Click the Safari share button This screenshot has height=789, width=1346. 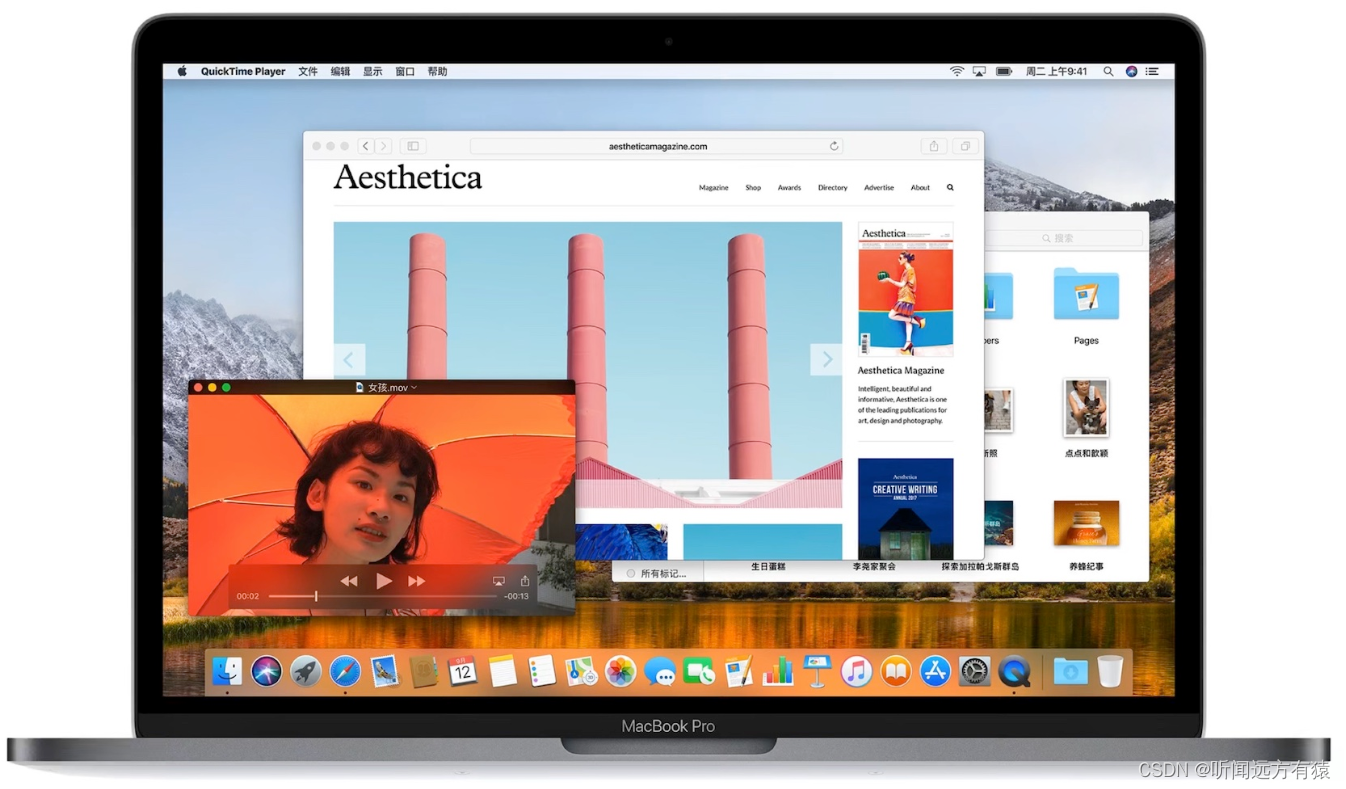coord(934,146)
